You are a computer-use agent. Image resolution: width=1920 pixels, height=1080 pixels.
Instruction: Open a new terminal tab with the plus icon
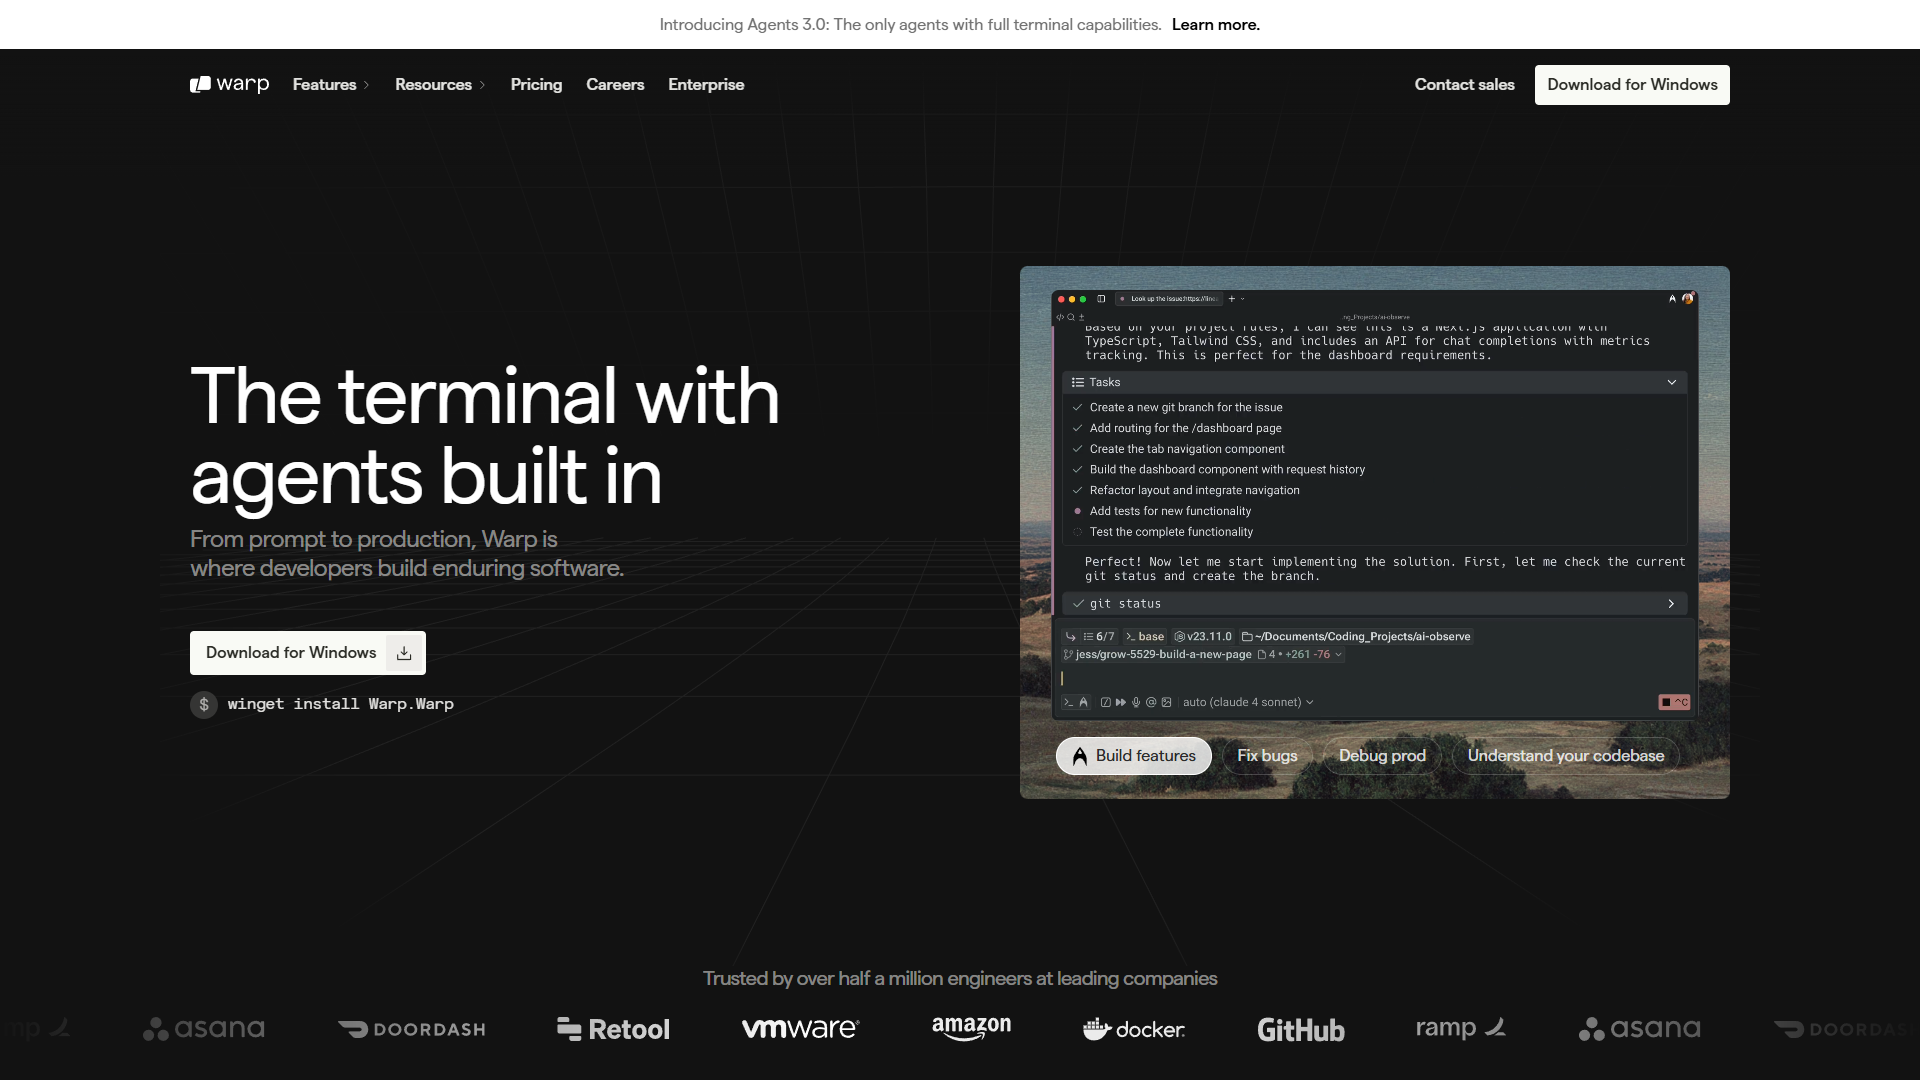click(1232, 299)
